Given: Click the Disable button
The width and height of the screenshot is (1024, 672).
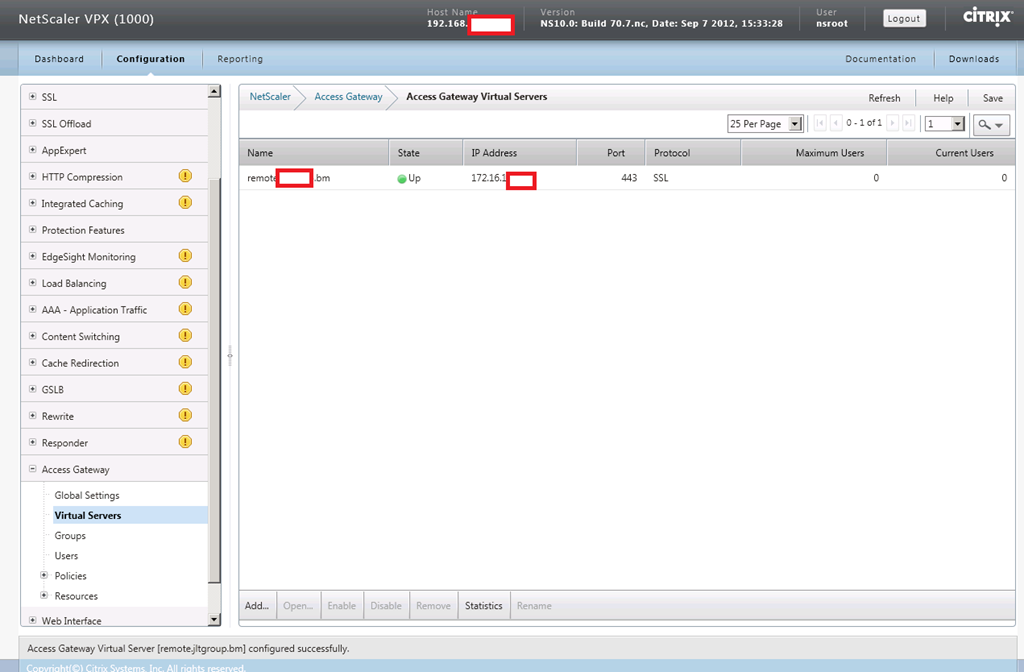Looking at the screenshot, I should point(386,606).
